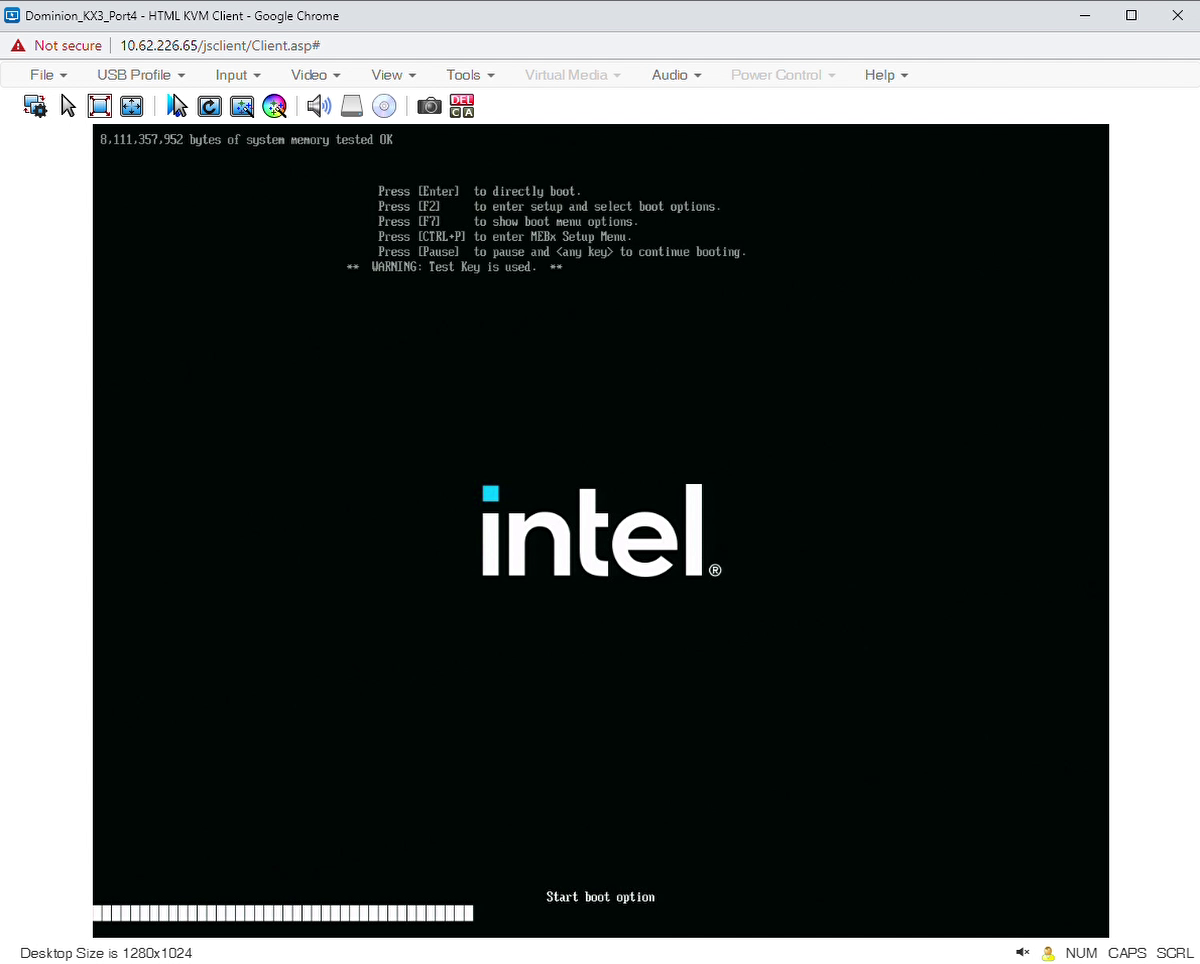
Task: Connect CD-ROM/ISO image disc icon
Action: (384, 106)
